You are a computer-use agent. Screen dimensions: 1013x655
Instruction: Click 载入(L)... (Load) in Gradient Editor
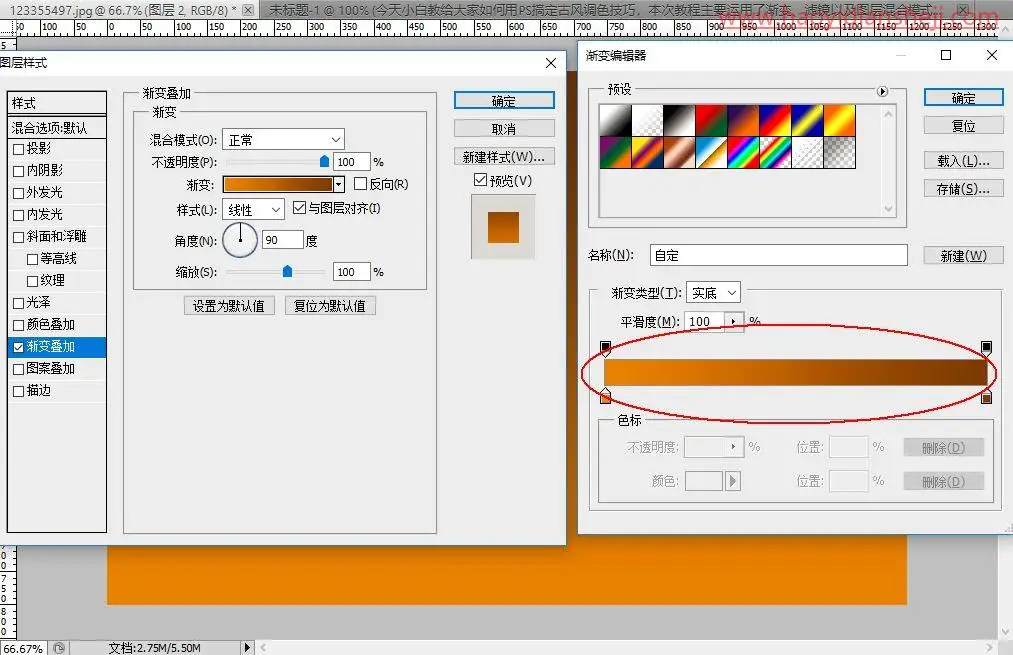963,160
